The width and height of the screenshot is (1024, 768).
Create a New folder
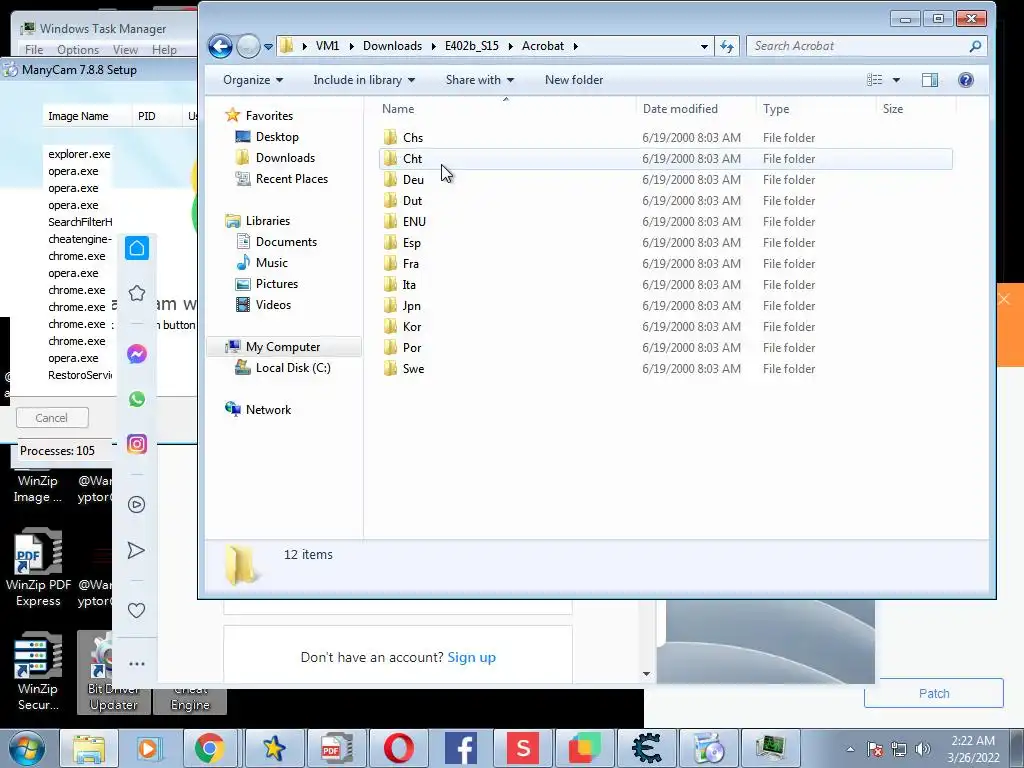tap(574, 80)
